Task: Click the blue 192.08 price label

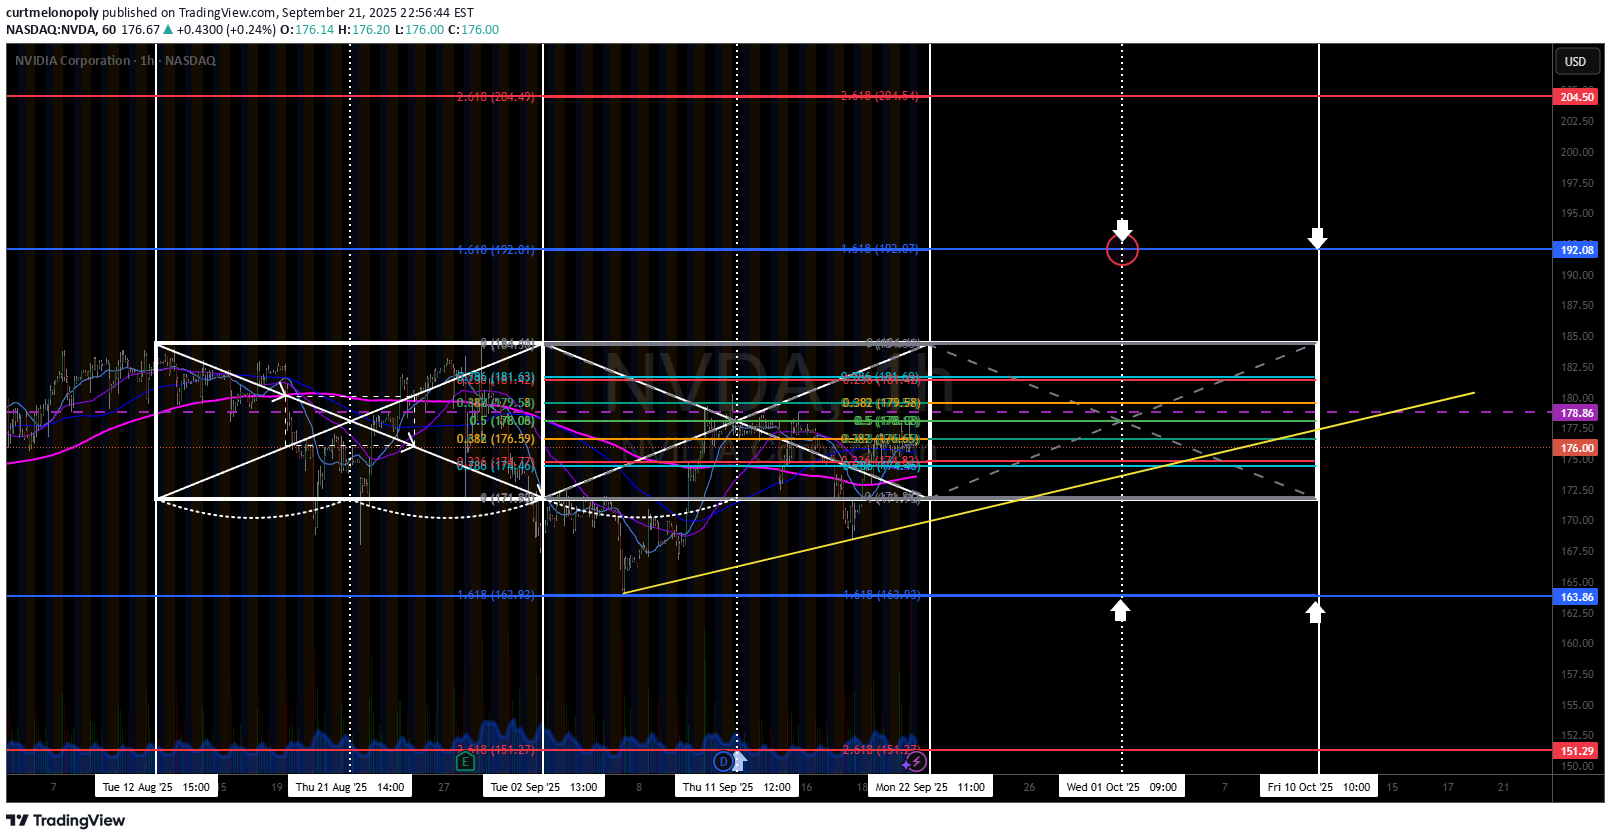Action: tap(1577, 250)
